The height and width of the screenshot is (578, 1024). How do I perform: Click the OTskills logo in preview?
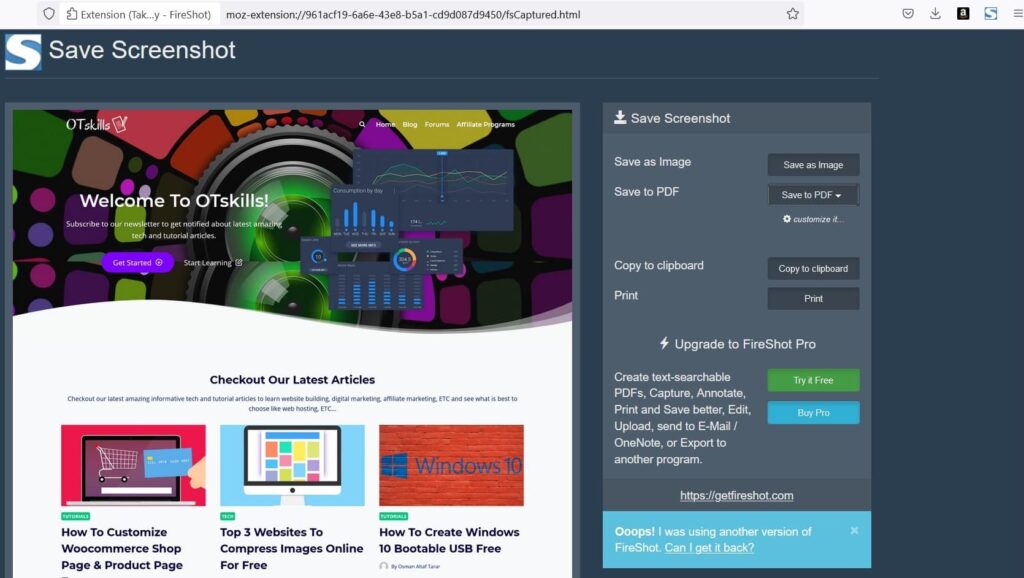click(96, 123)
